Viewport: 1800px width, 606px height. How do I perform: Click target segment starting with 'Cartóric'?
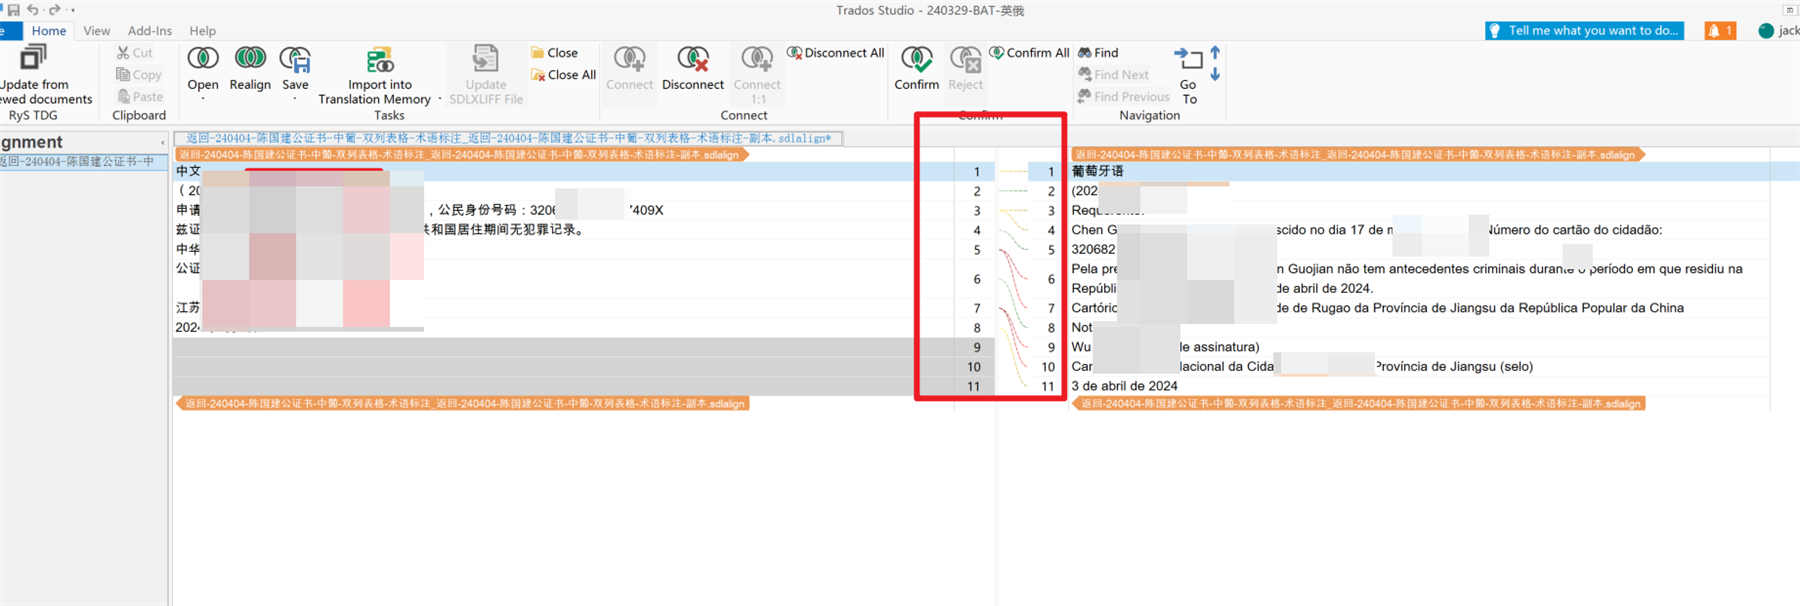coord(1378,308)
